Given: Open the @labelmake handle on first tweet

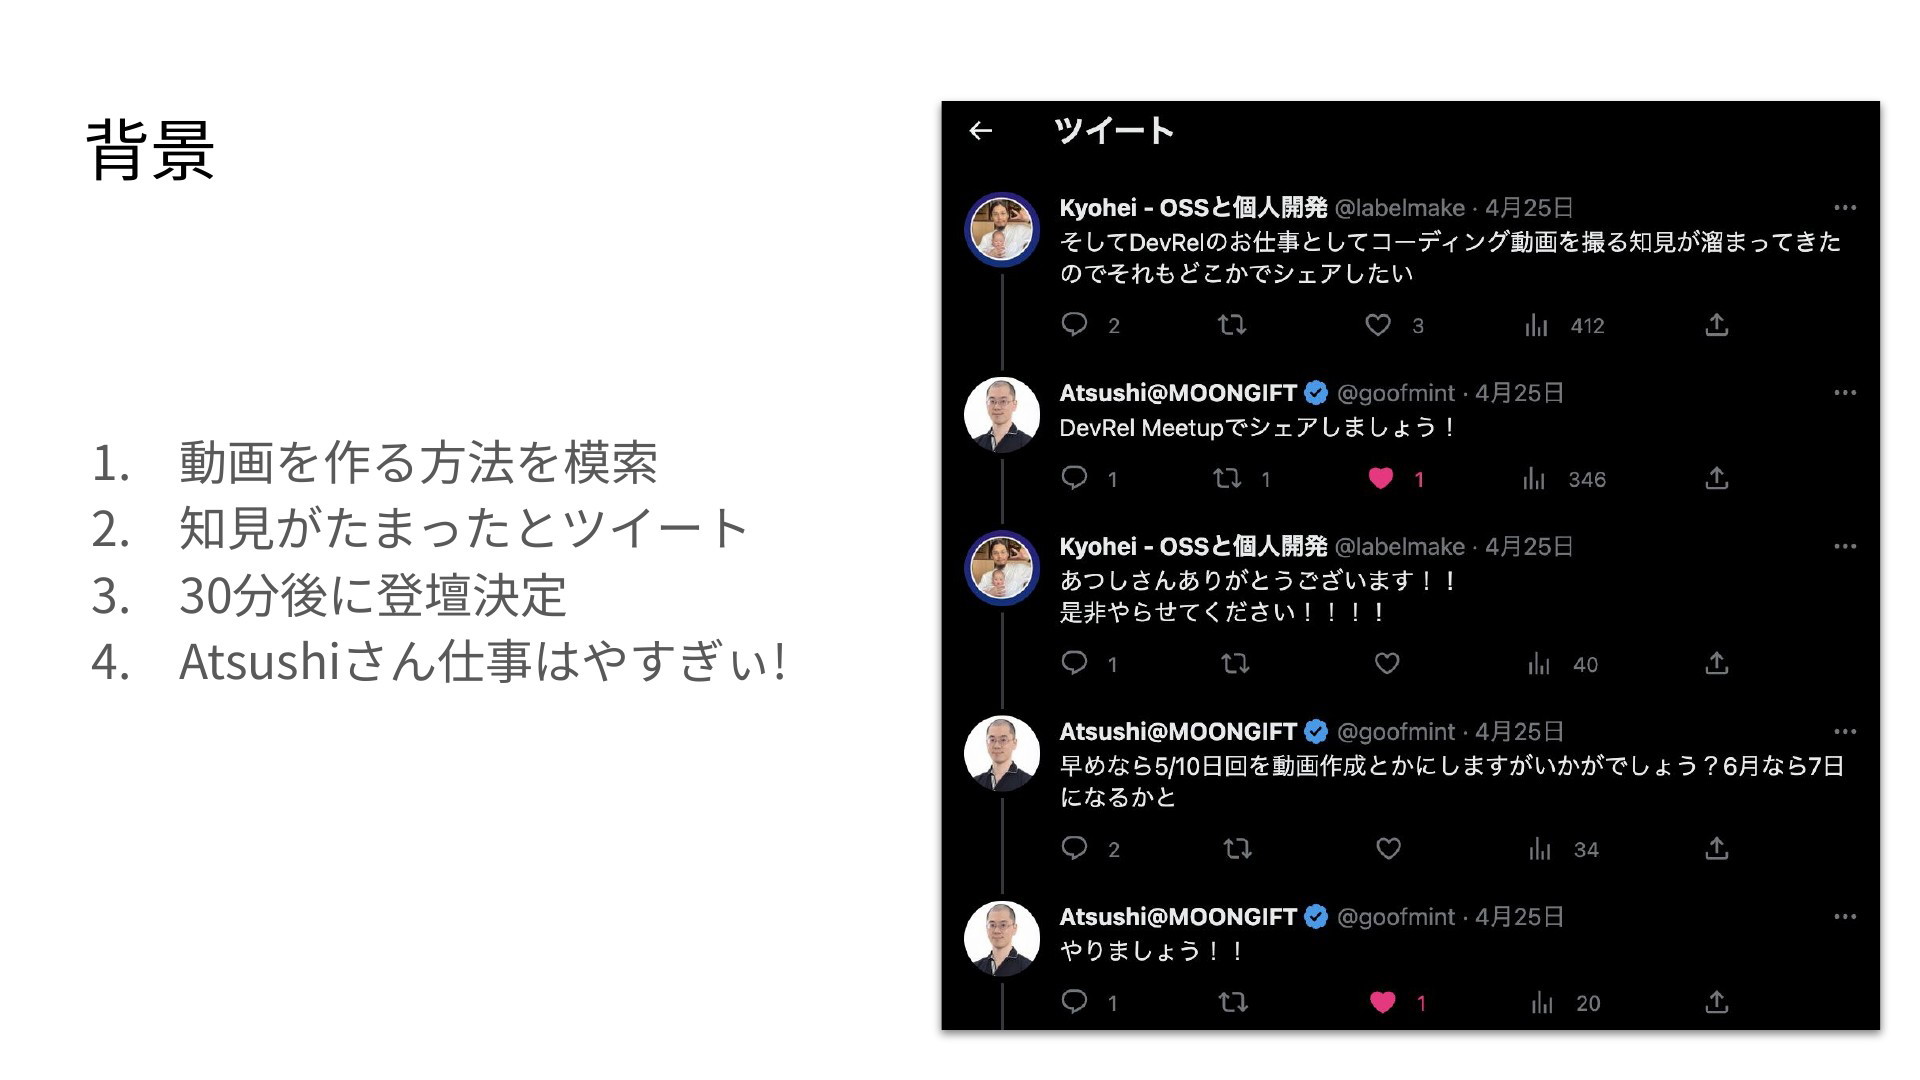Looking at the screenshot, I should [1399, 208].
